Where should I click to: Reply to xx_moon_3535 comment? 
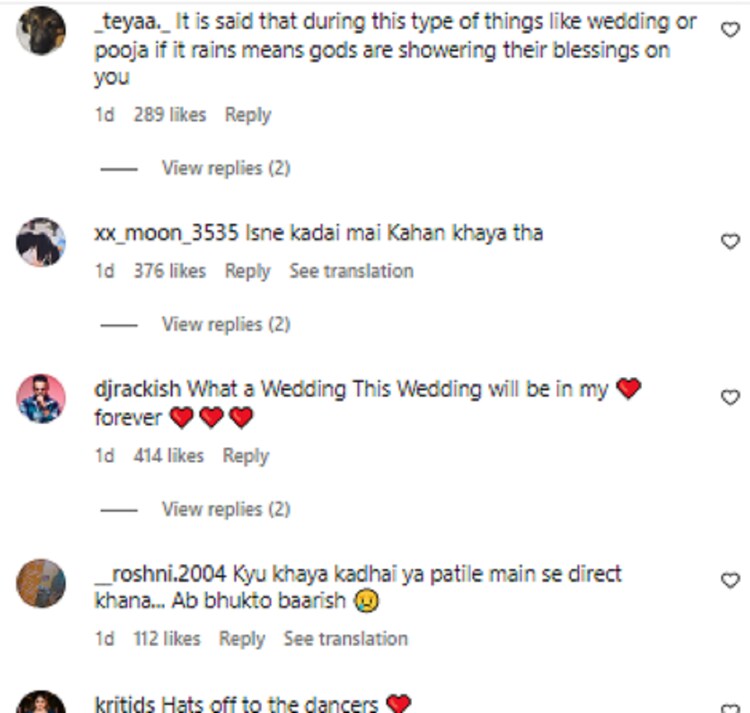247,271
